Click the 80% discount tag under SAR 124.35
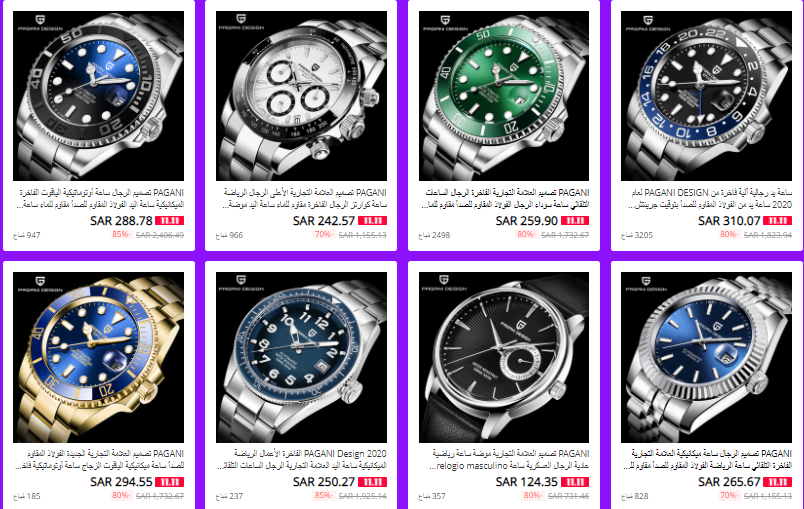804x509 pixels. click(532, 496)
